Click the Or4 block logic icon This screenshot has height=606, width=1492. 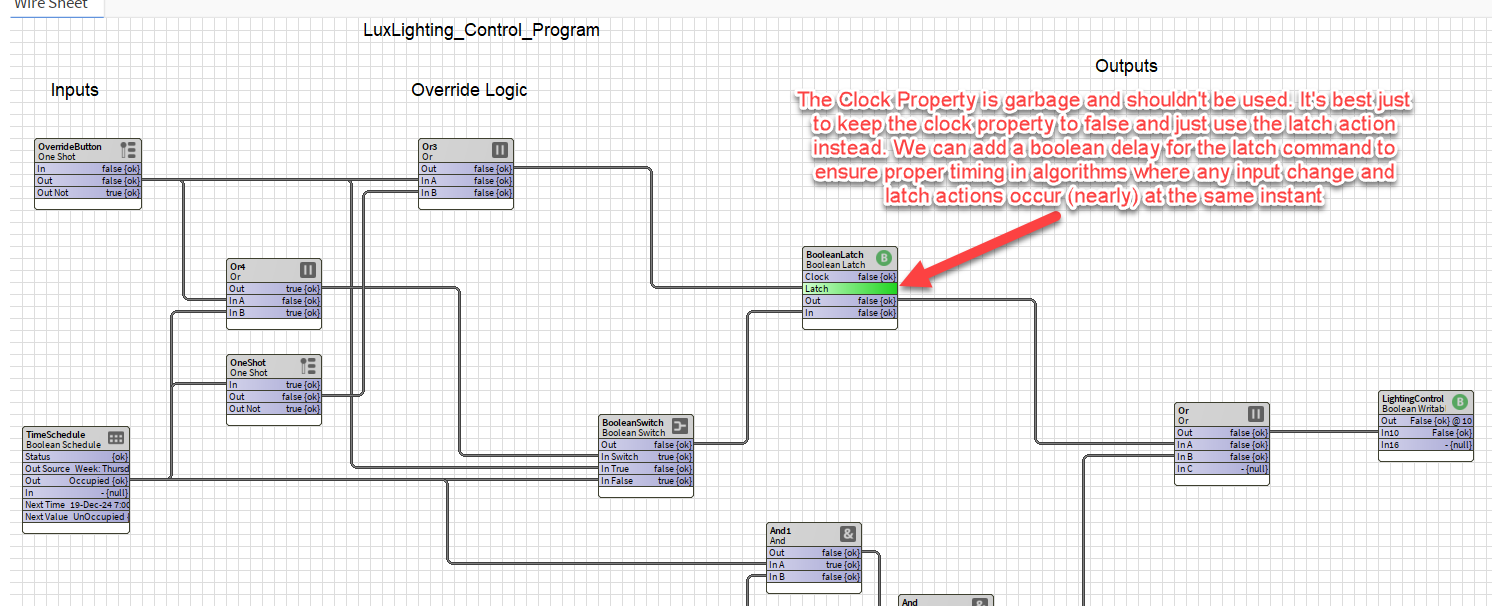[x=308, y=270]
